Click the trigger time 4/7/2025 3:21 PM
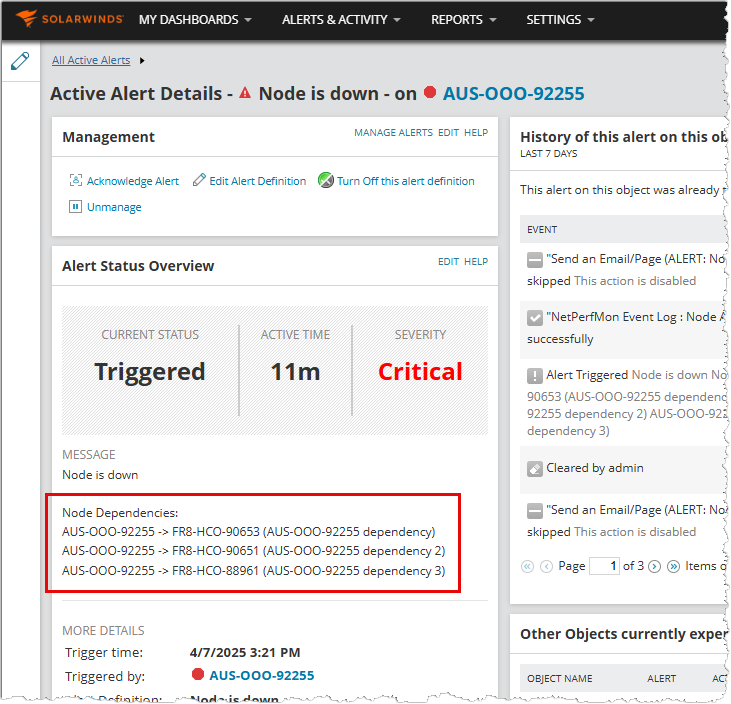 (245, 652)
